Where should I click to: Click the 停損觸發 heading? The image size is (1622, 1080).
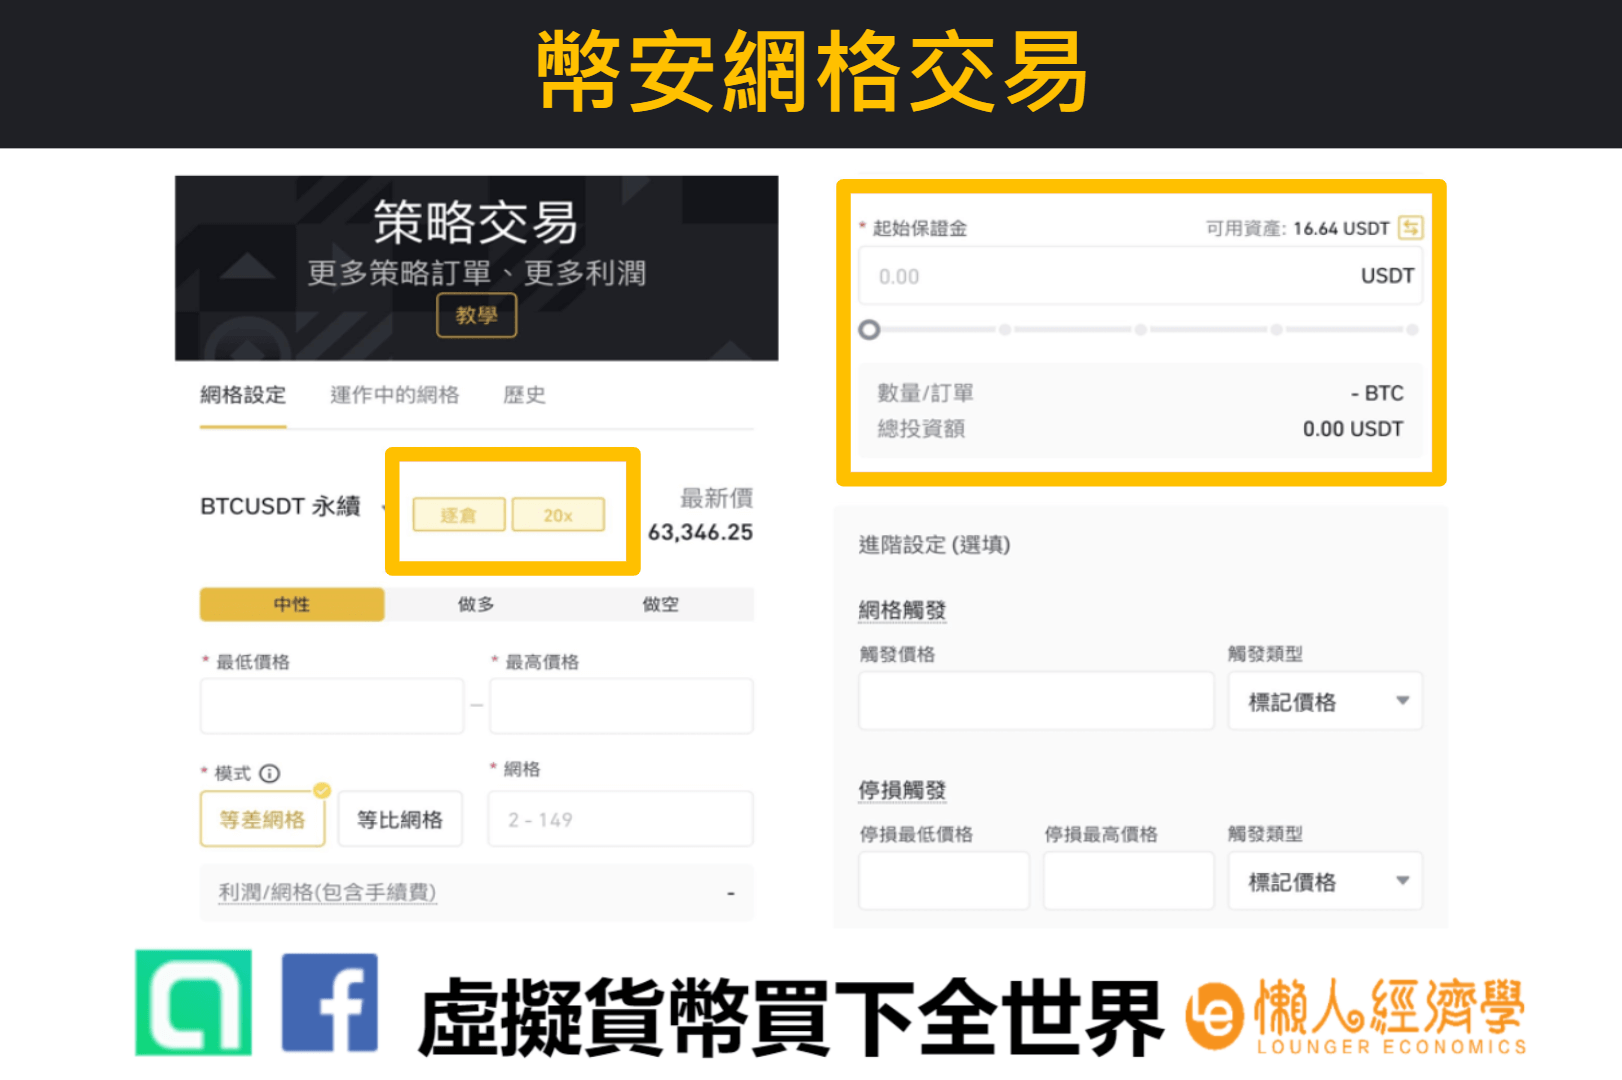[x=902, y=790]
